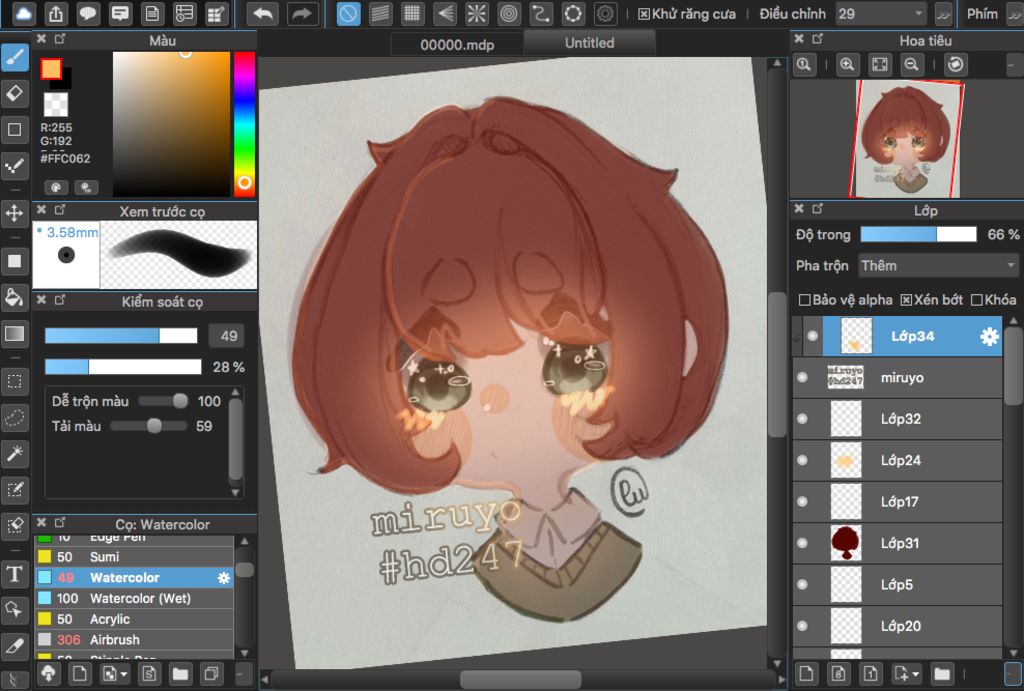
Task: Select the Text tool
Action: pos(14,573)
